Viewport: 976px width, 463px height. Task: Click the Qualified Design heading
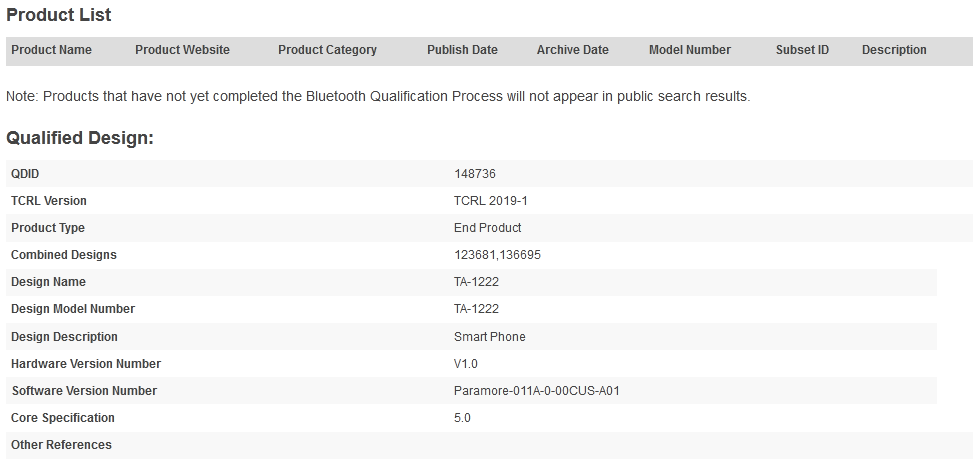coord(80,138)
